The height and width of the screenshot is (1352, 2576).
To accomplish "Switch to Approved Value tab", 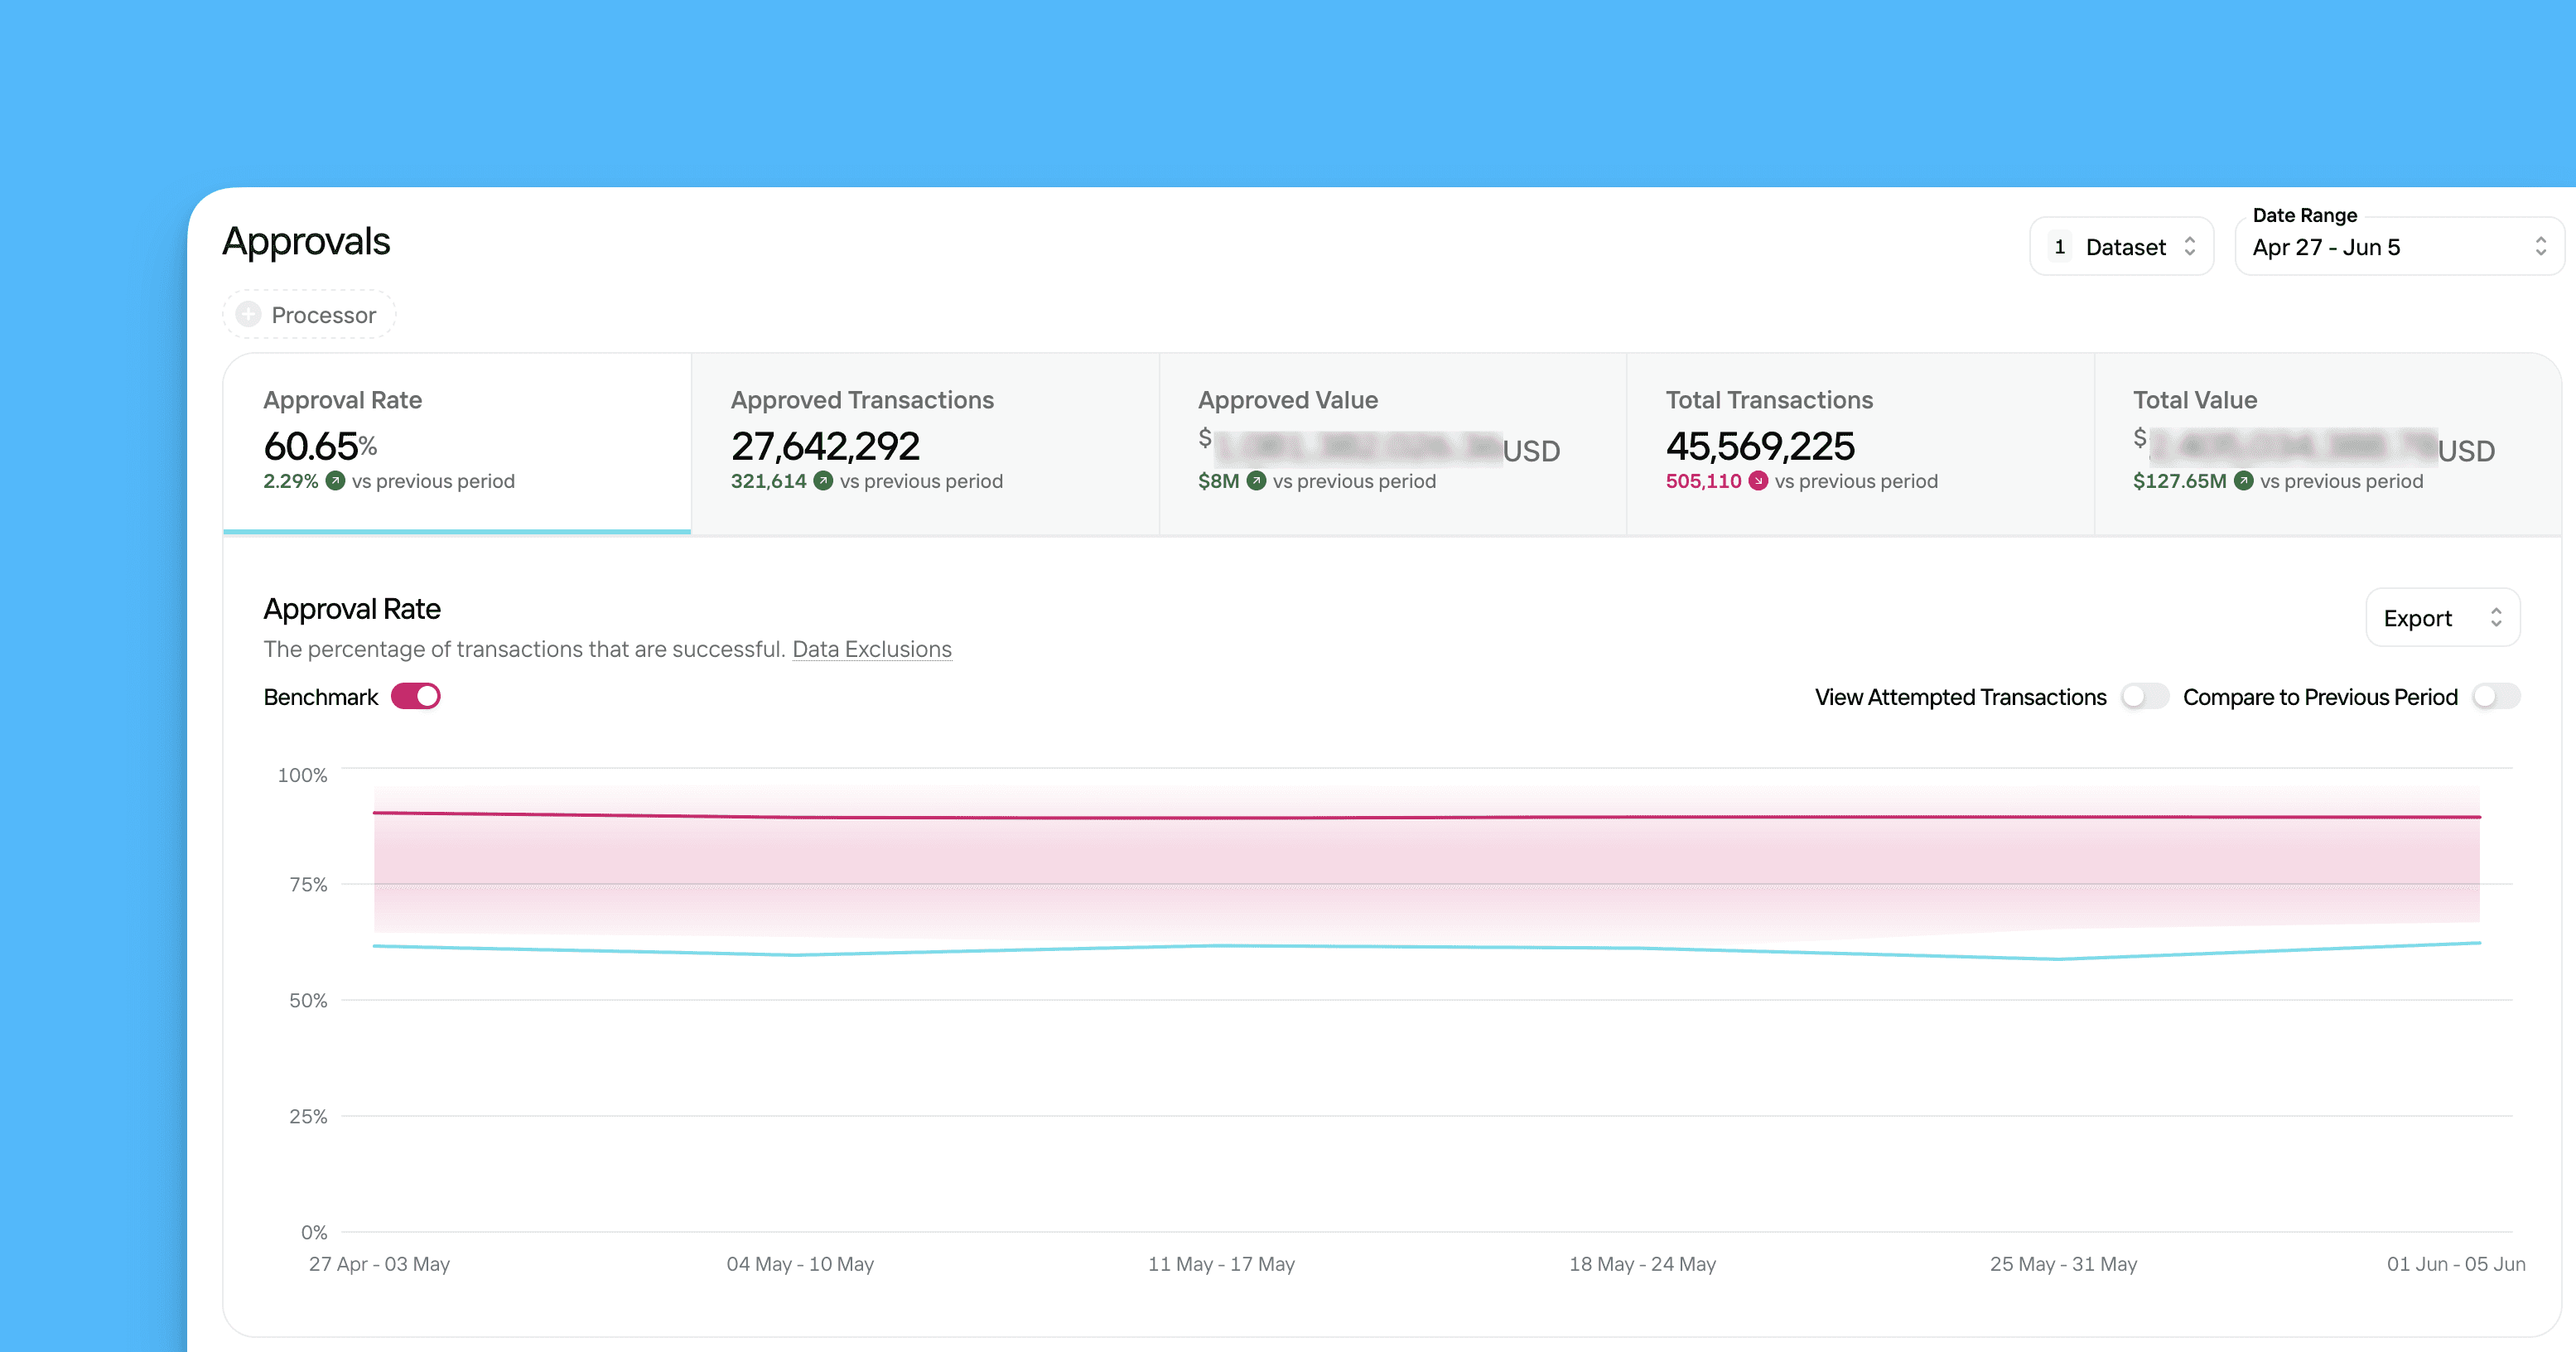I will coord(1393,443).
